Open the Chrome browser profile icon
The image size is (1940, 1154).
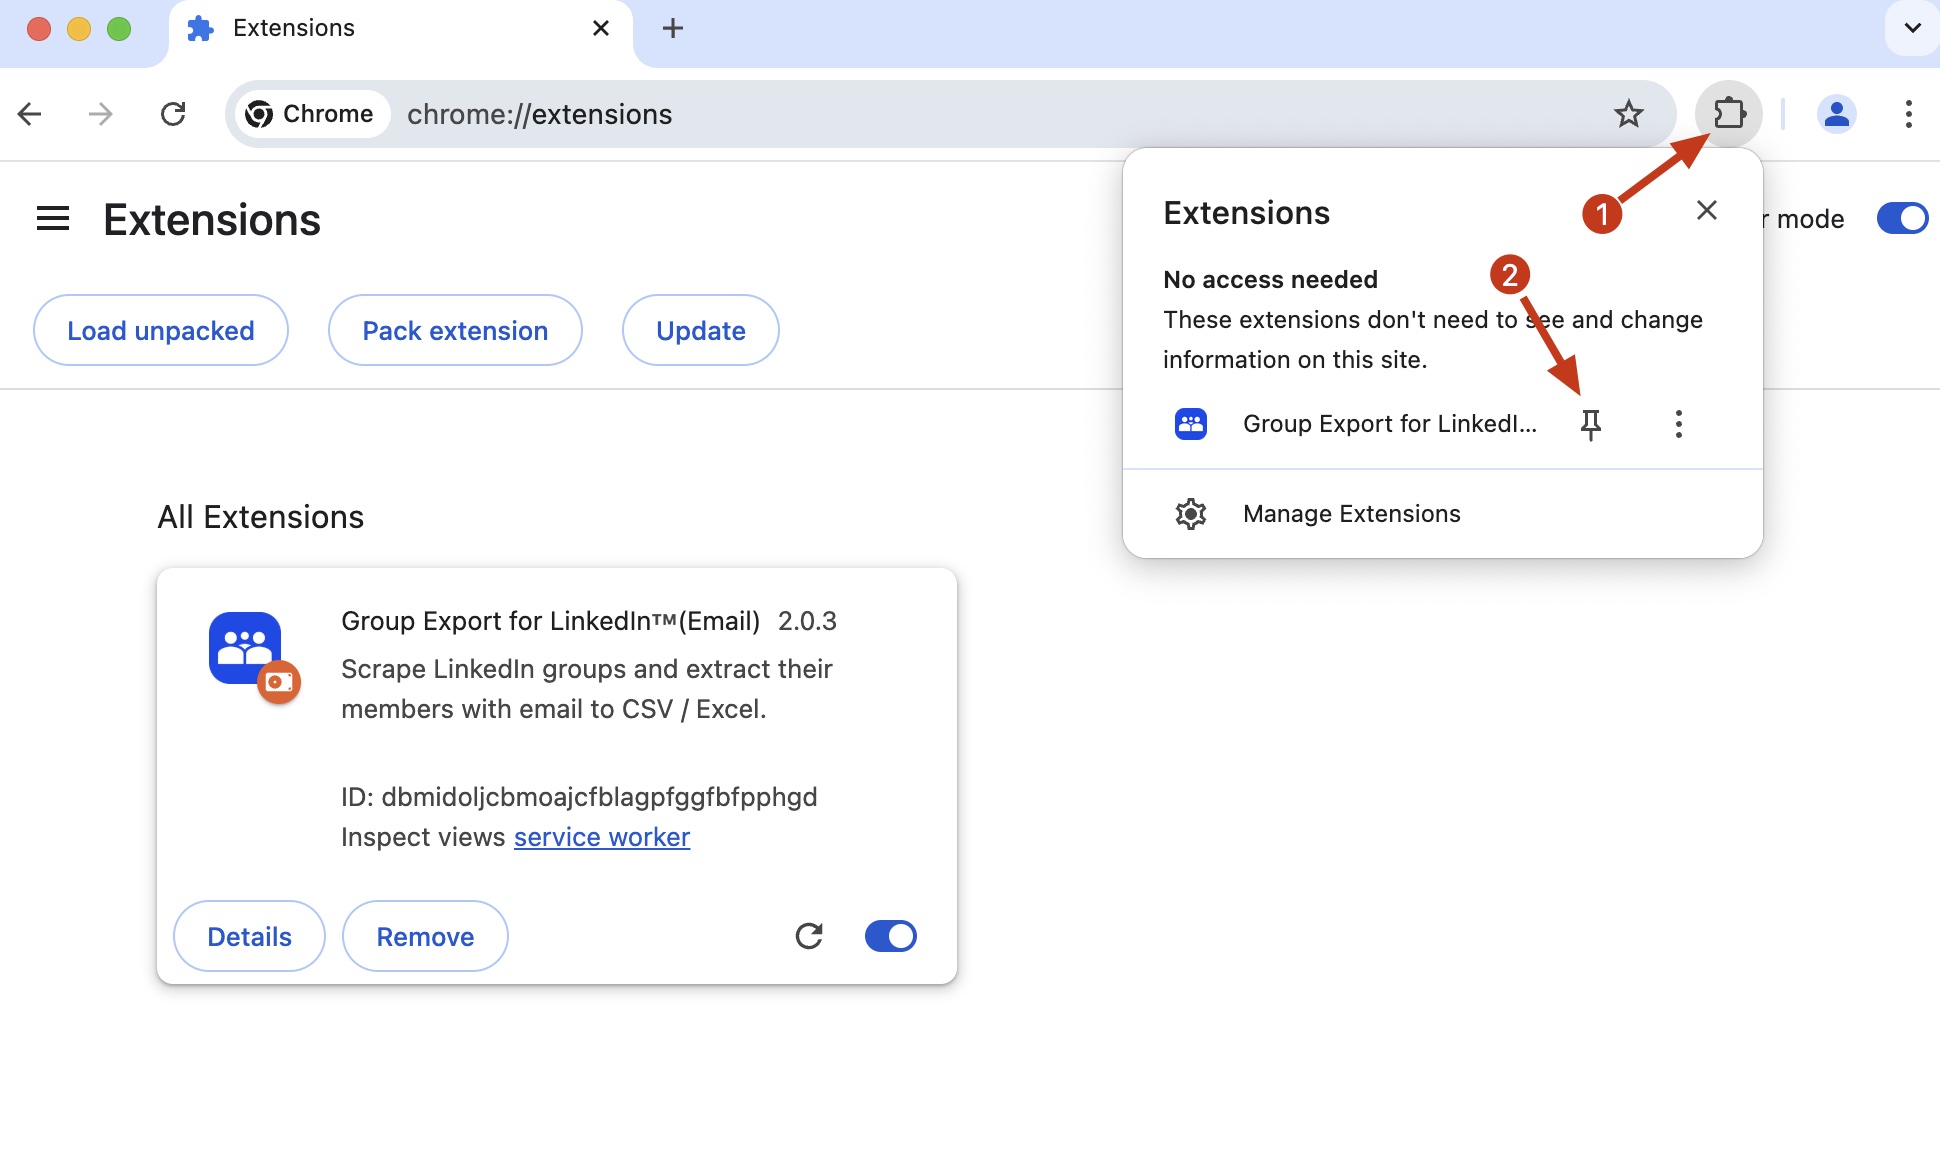pos(1837,113)
